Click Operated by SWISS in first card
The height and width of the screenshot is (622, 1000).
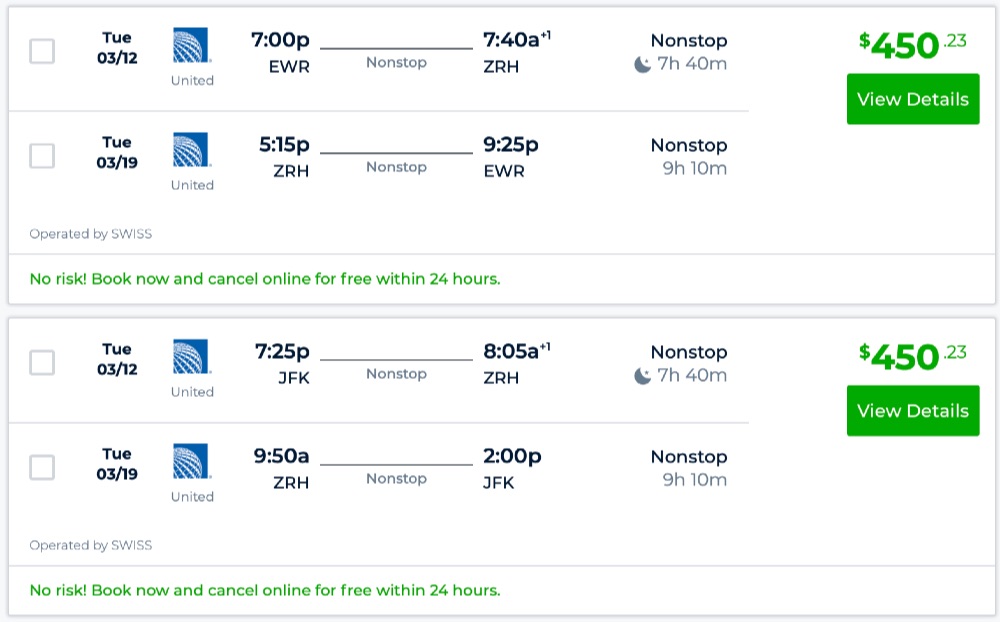91,234
